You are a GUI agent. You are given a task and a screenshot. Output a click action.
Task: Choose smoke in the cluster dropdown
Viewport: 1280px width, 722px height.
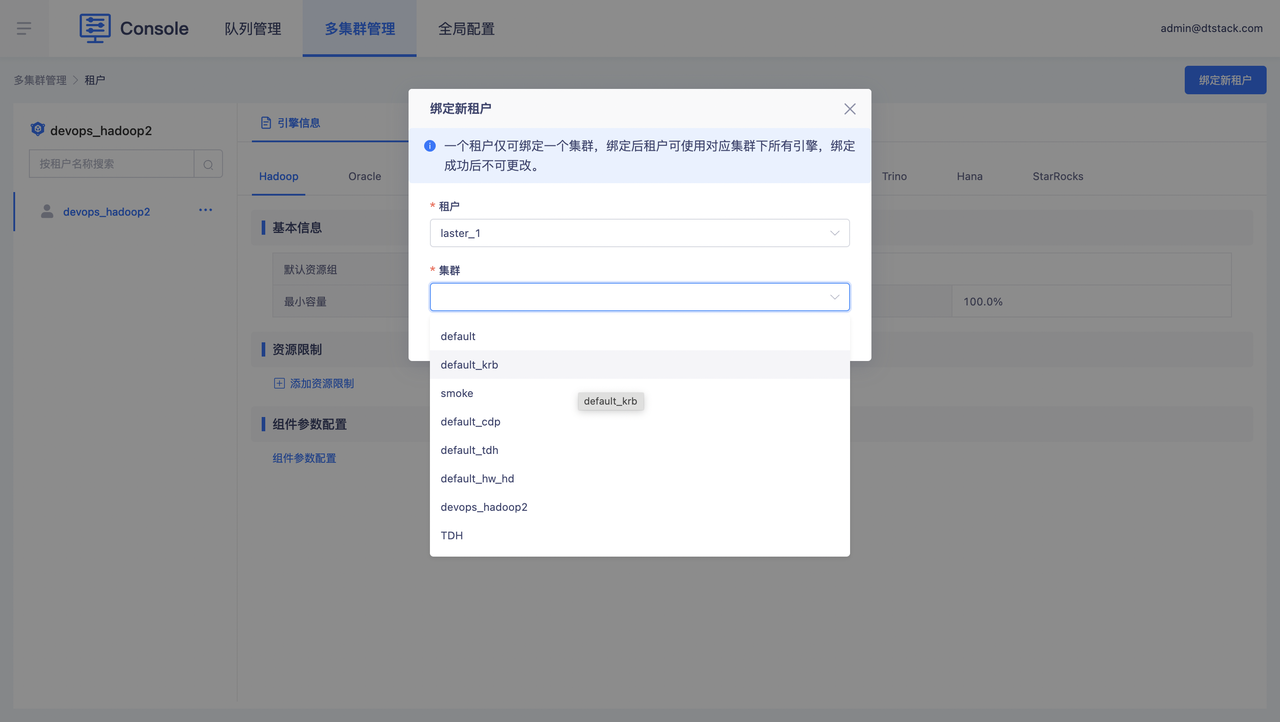(x=457, y=393)
